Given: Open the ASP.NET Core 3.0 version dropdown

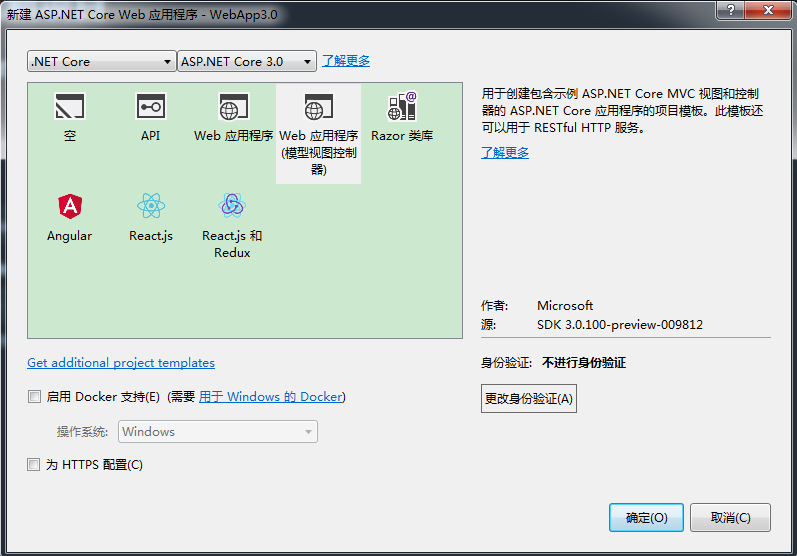Looking at the screenshot, I should 247,61.
